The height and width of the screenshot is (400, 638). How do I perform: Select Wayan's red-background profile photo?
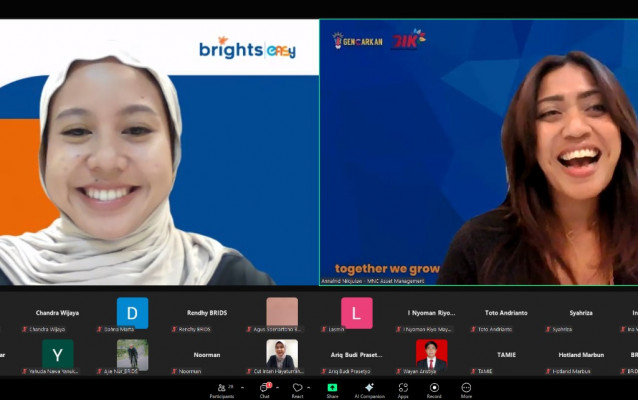pos(431,354)
